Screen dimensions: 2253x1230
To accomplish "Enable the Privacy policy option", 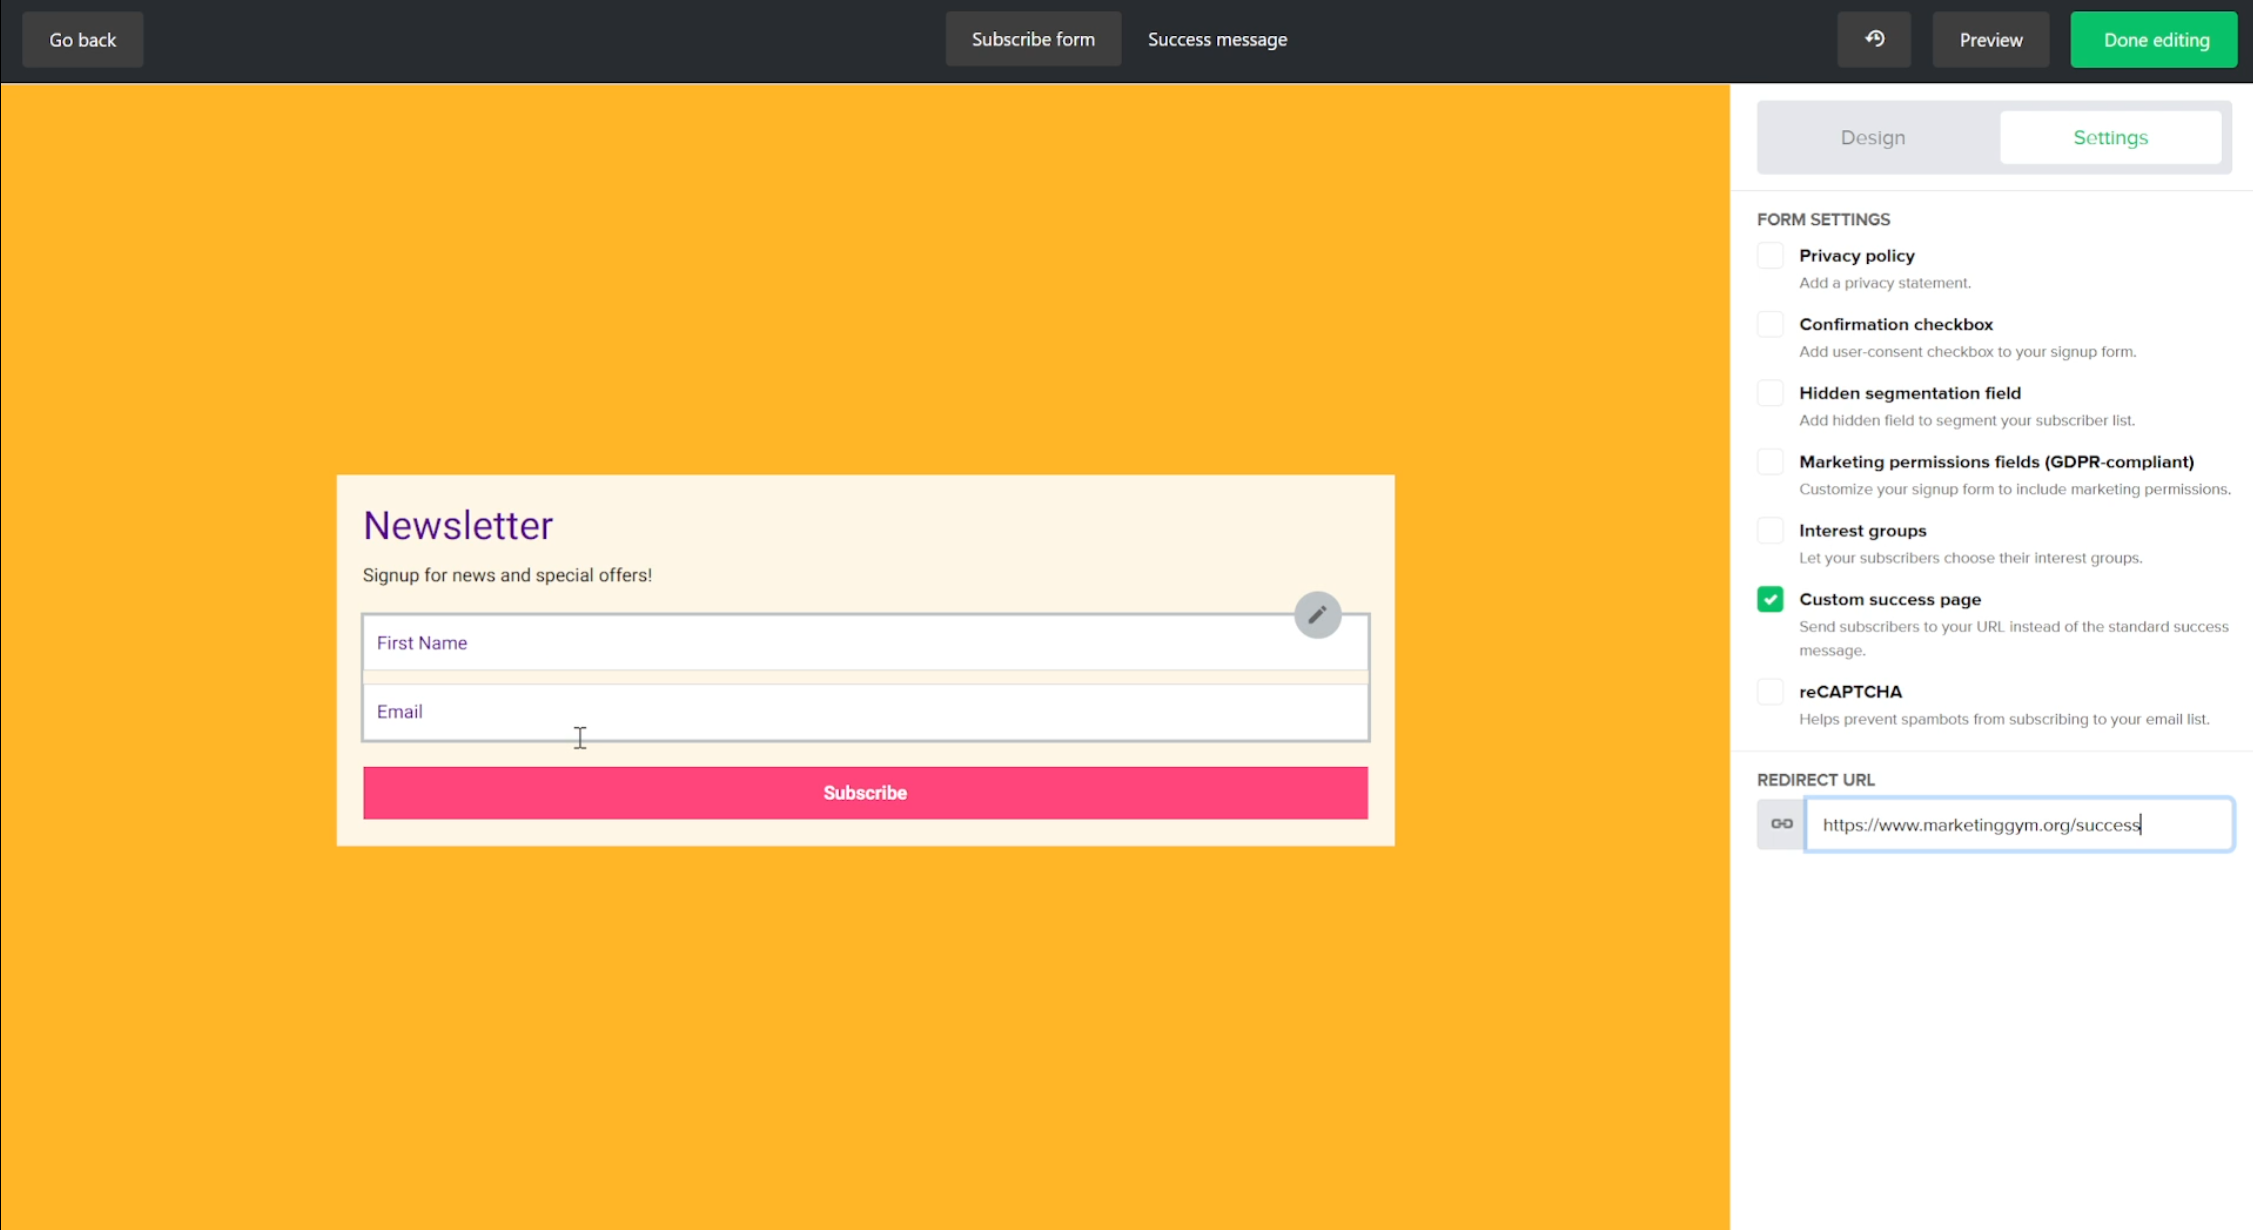I will (x=1770, y=255).
